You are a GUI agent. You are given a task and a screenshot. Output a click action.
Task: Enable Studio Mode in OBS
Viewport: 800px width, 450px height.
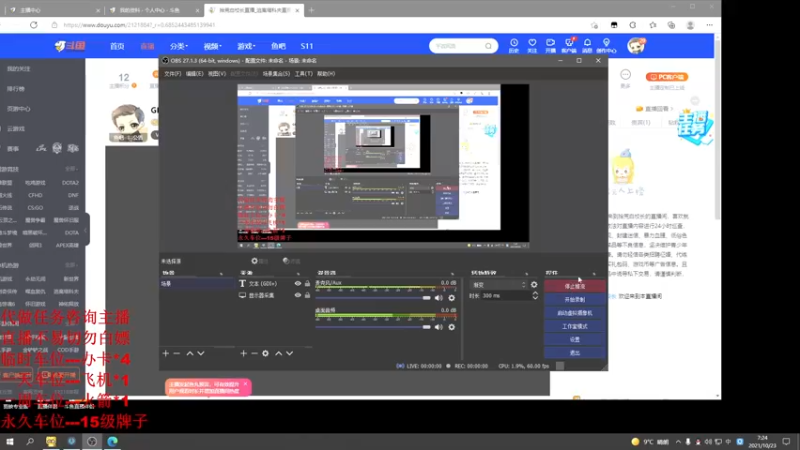pos(574,326)
